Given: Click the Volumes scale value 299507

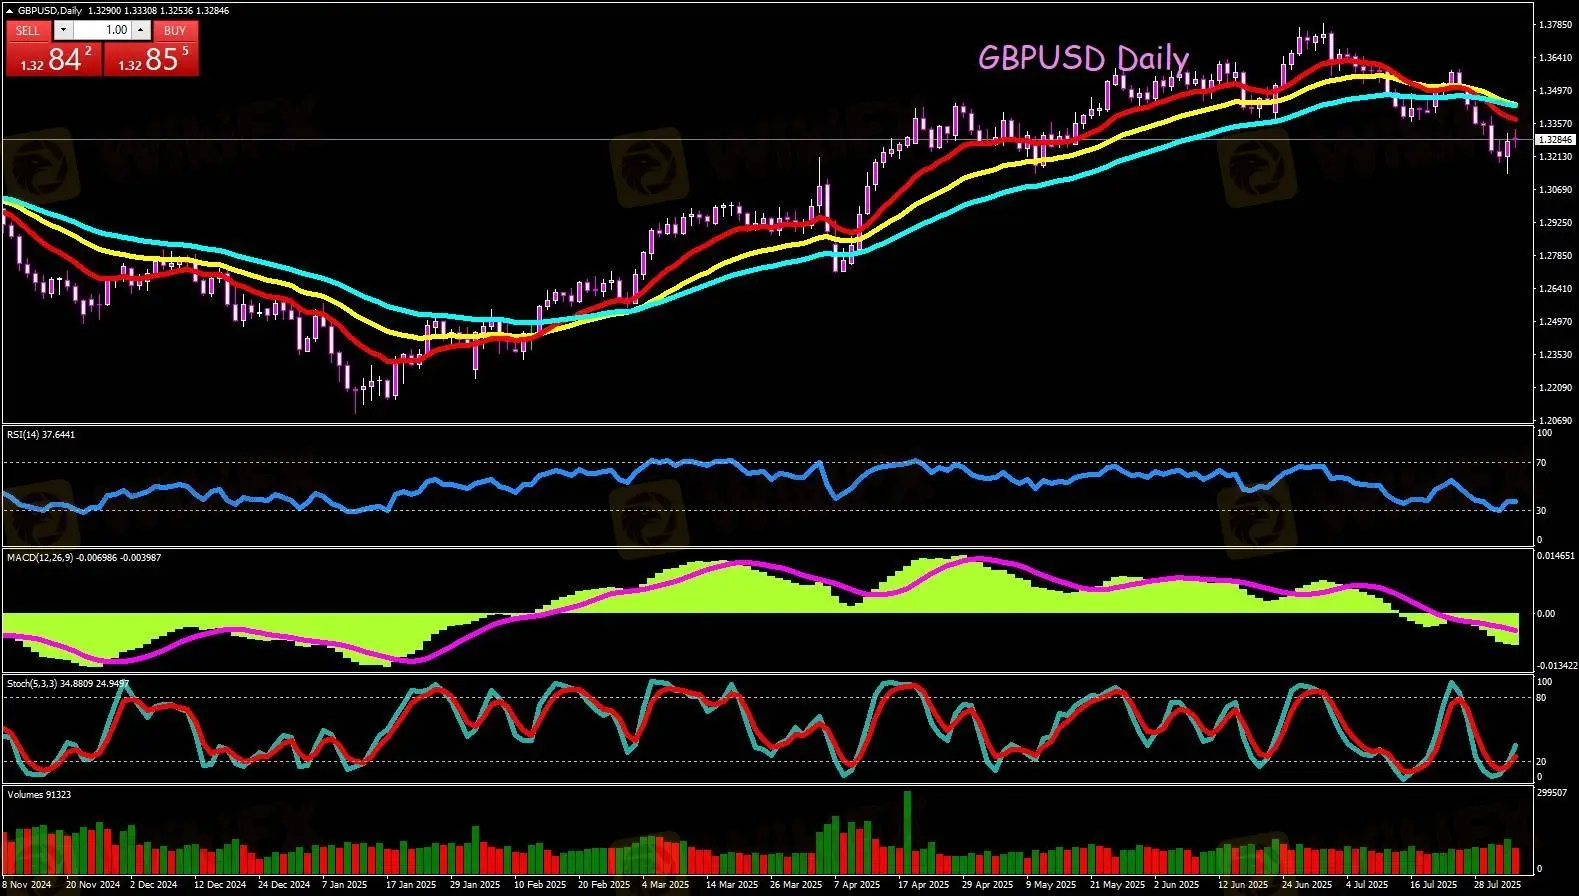Looking at the screenshot, I should click(x=1552, y=792).
